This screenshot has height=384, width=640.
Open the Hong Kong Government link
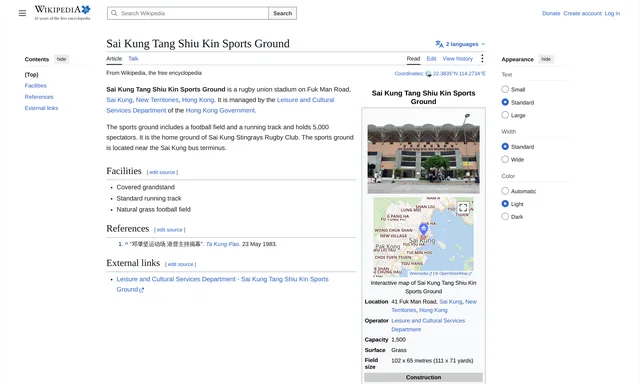pyautogui.click(x=220, y=111)
